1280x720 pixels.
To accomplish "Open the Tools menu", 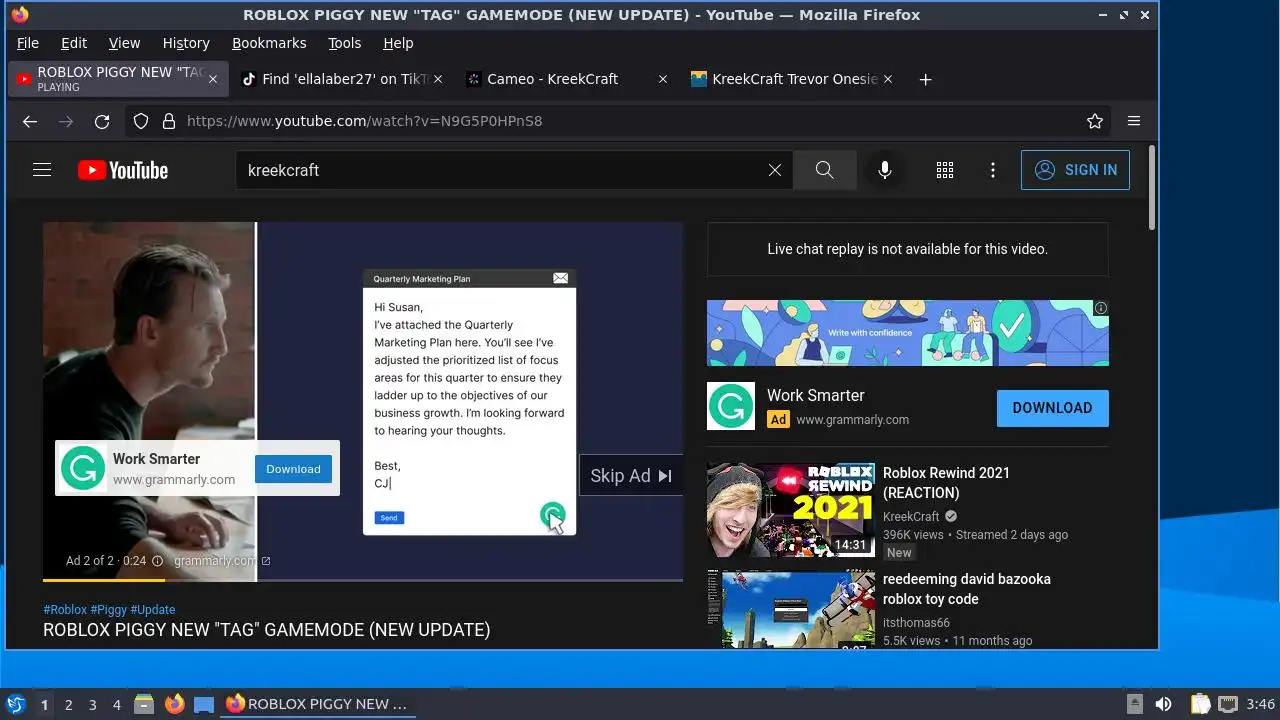I will coord(345,43).
